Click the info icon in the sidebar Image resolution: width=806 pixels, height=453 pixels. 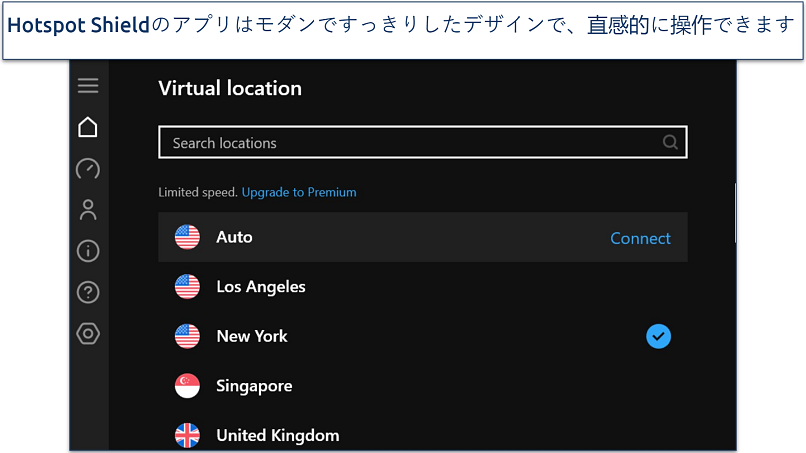88,251
